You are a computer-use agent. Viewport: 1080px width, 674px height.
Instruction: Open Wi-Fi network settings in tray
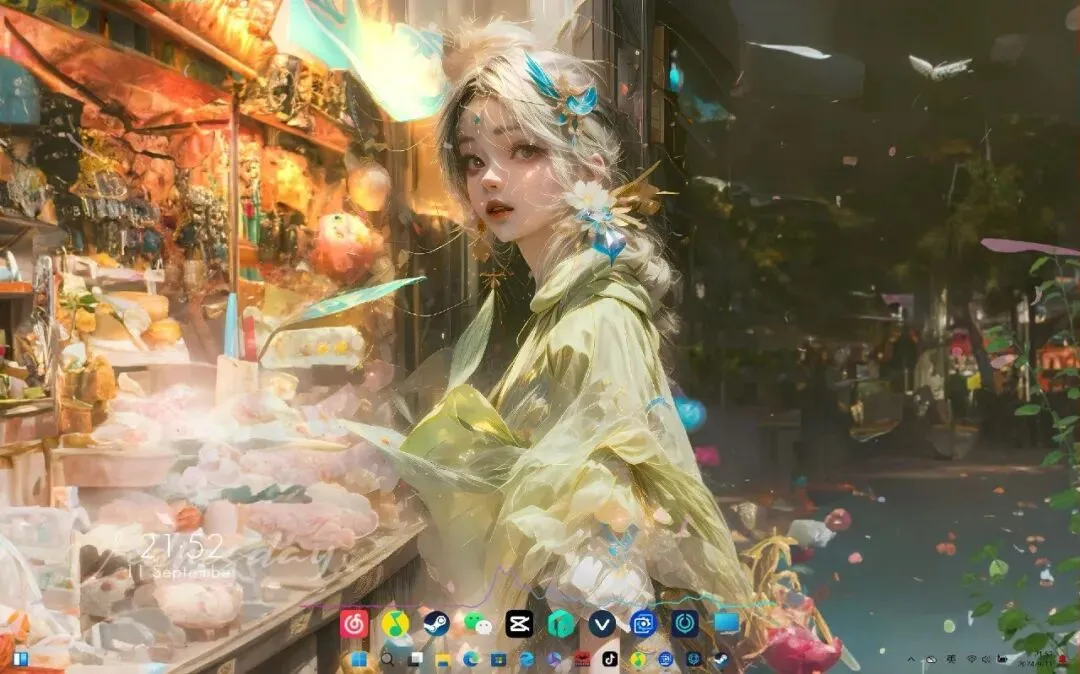[972, 660]
